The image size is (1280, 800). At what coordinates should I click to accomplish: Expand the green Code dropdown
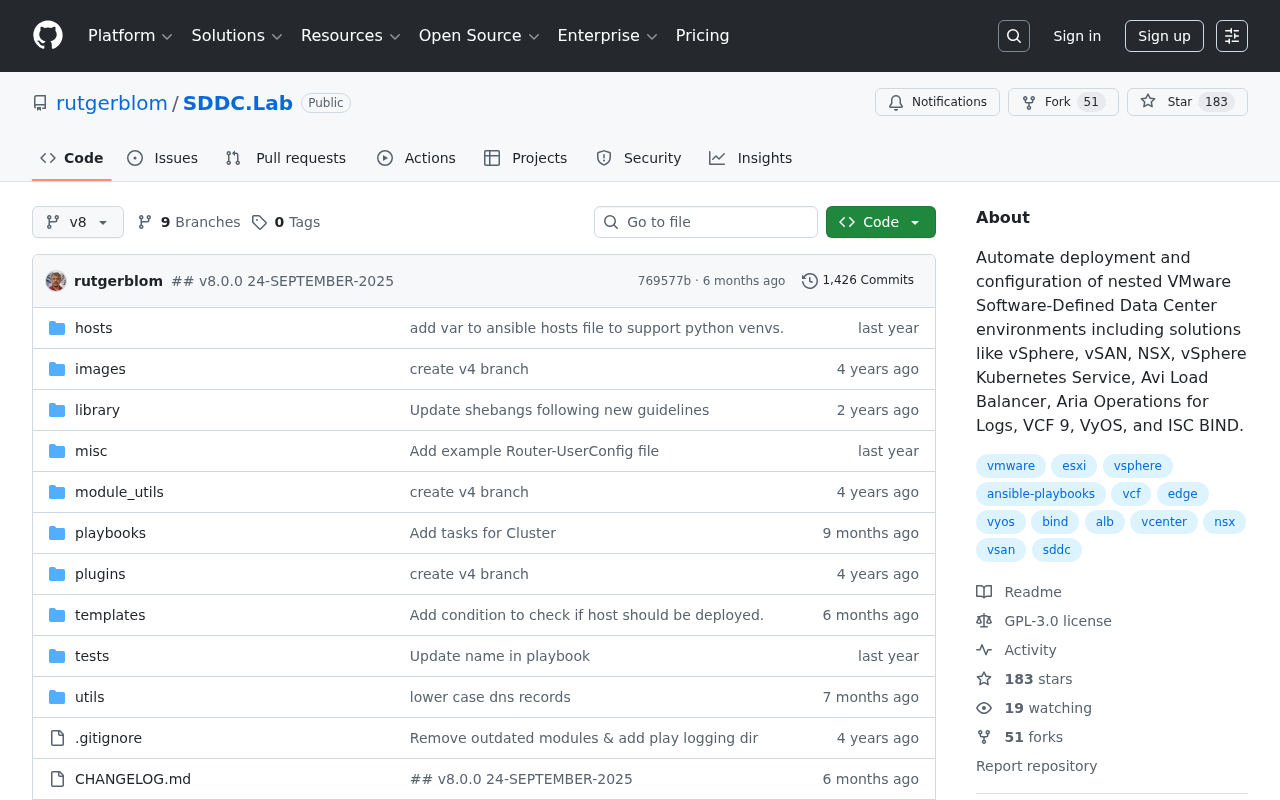pyautogui.click(x=880, y=222)
